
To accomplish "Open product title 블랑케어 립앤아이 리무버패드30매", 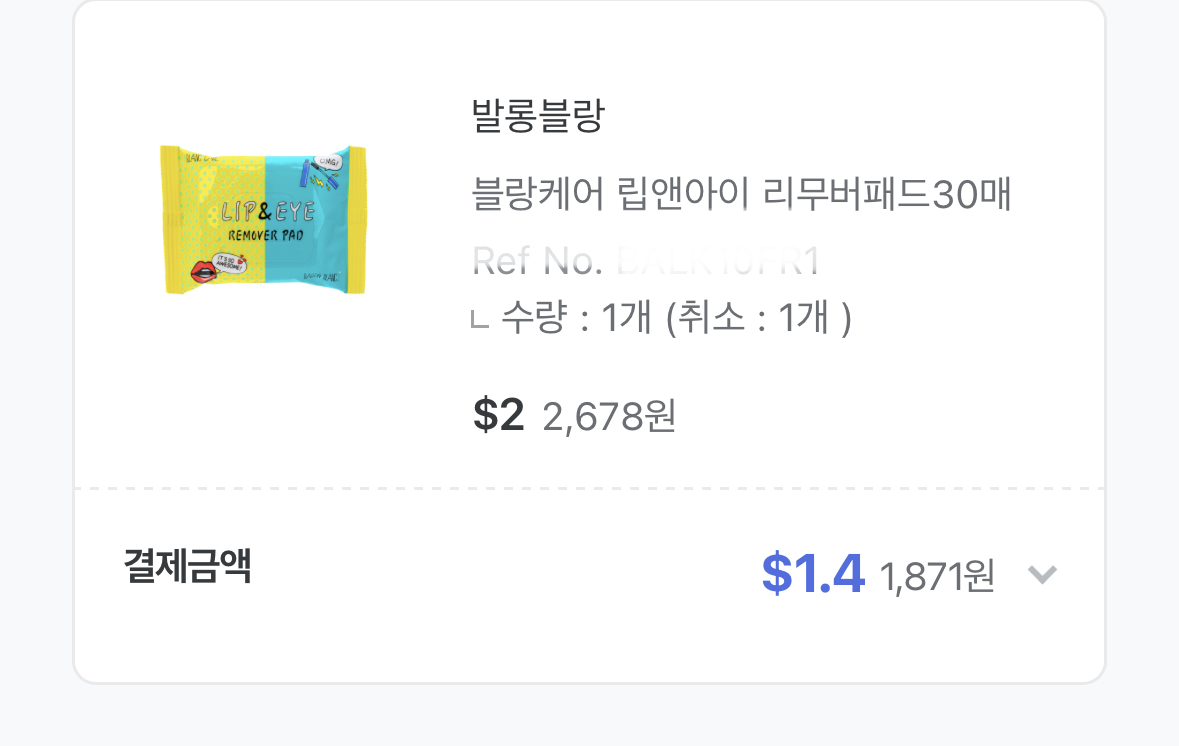I will pyautogui.click(x=741, y=194).
